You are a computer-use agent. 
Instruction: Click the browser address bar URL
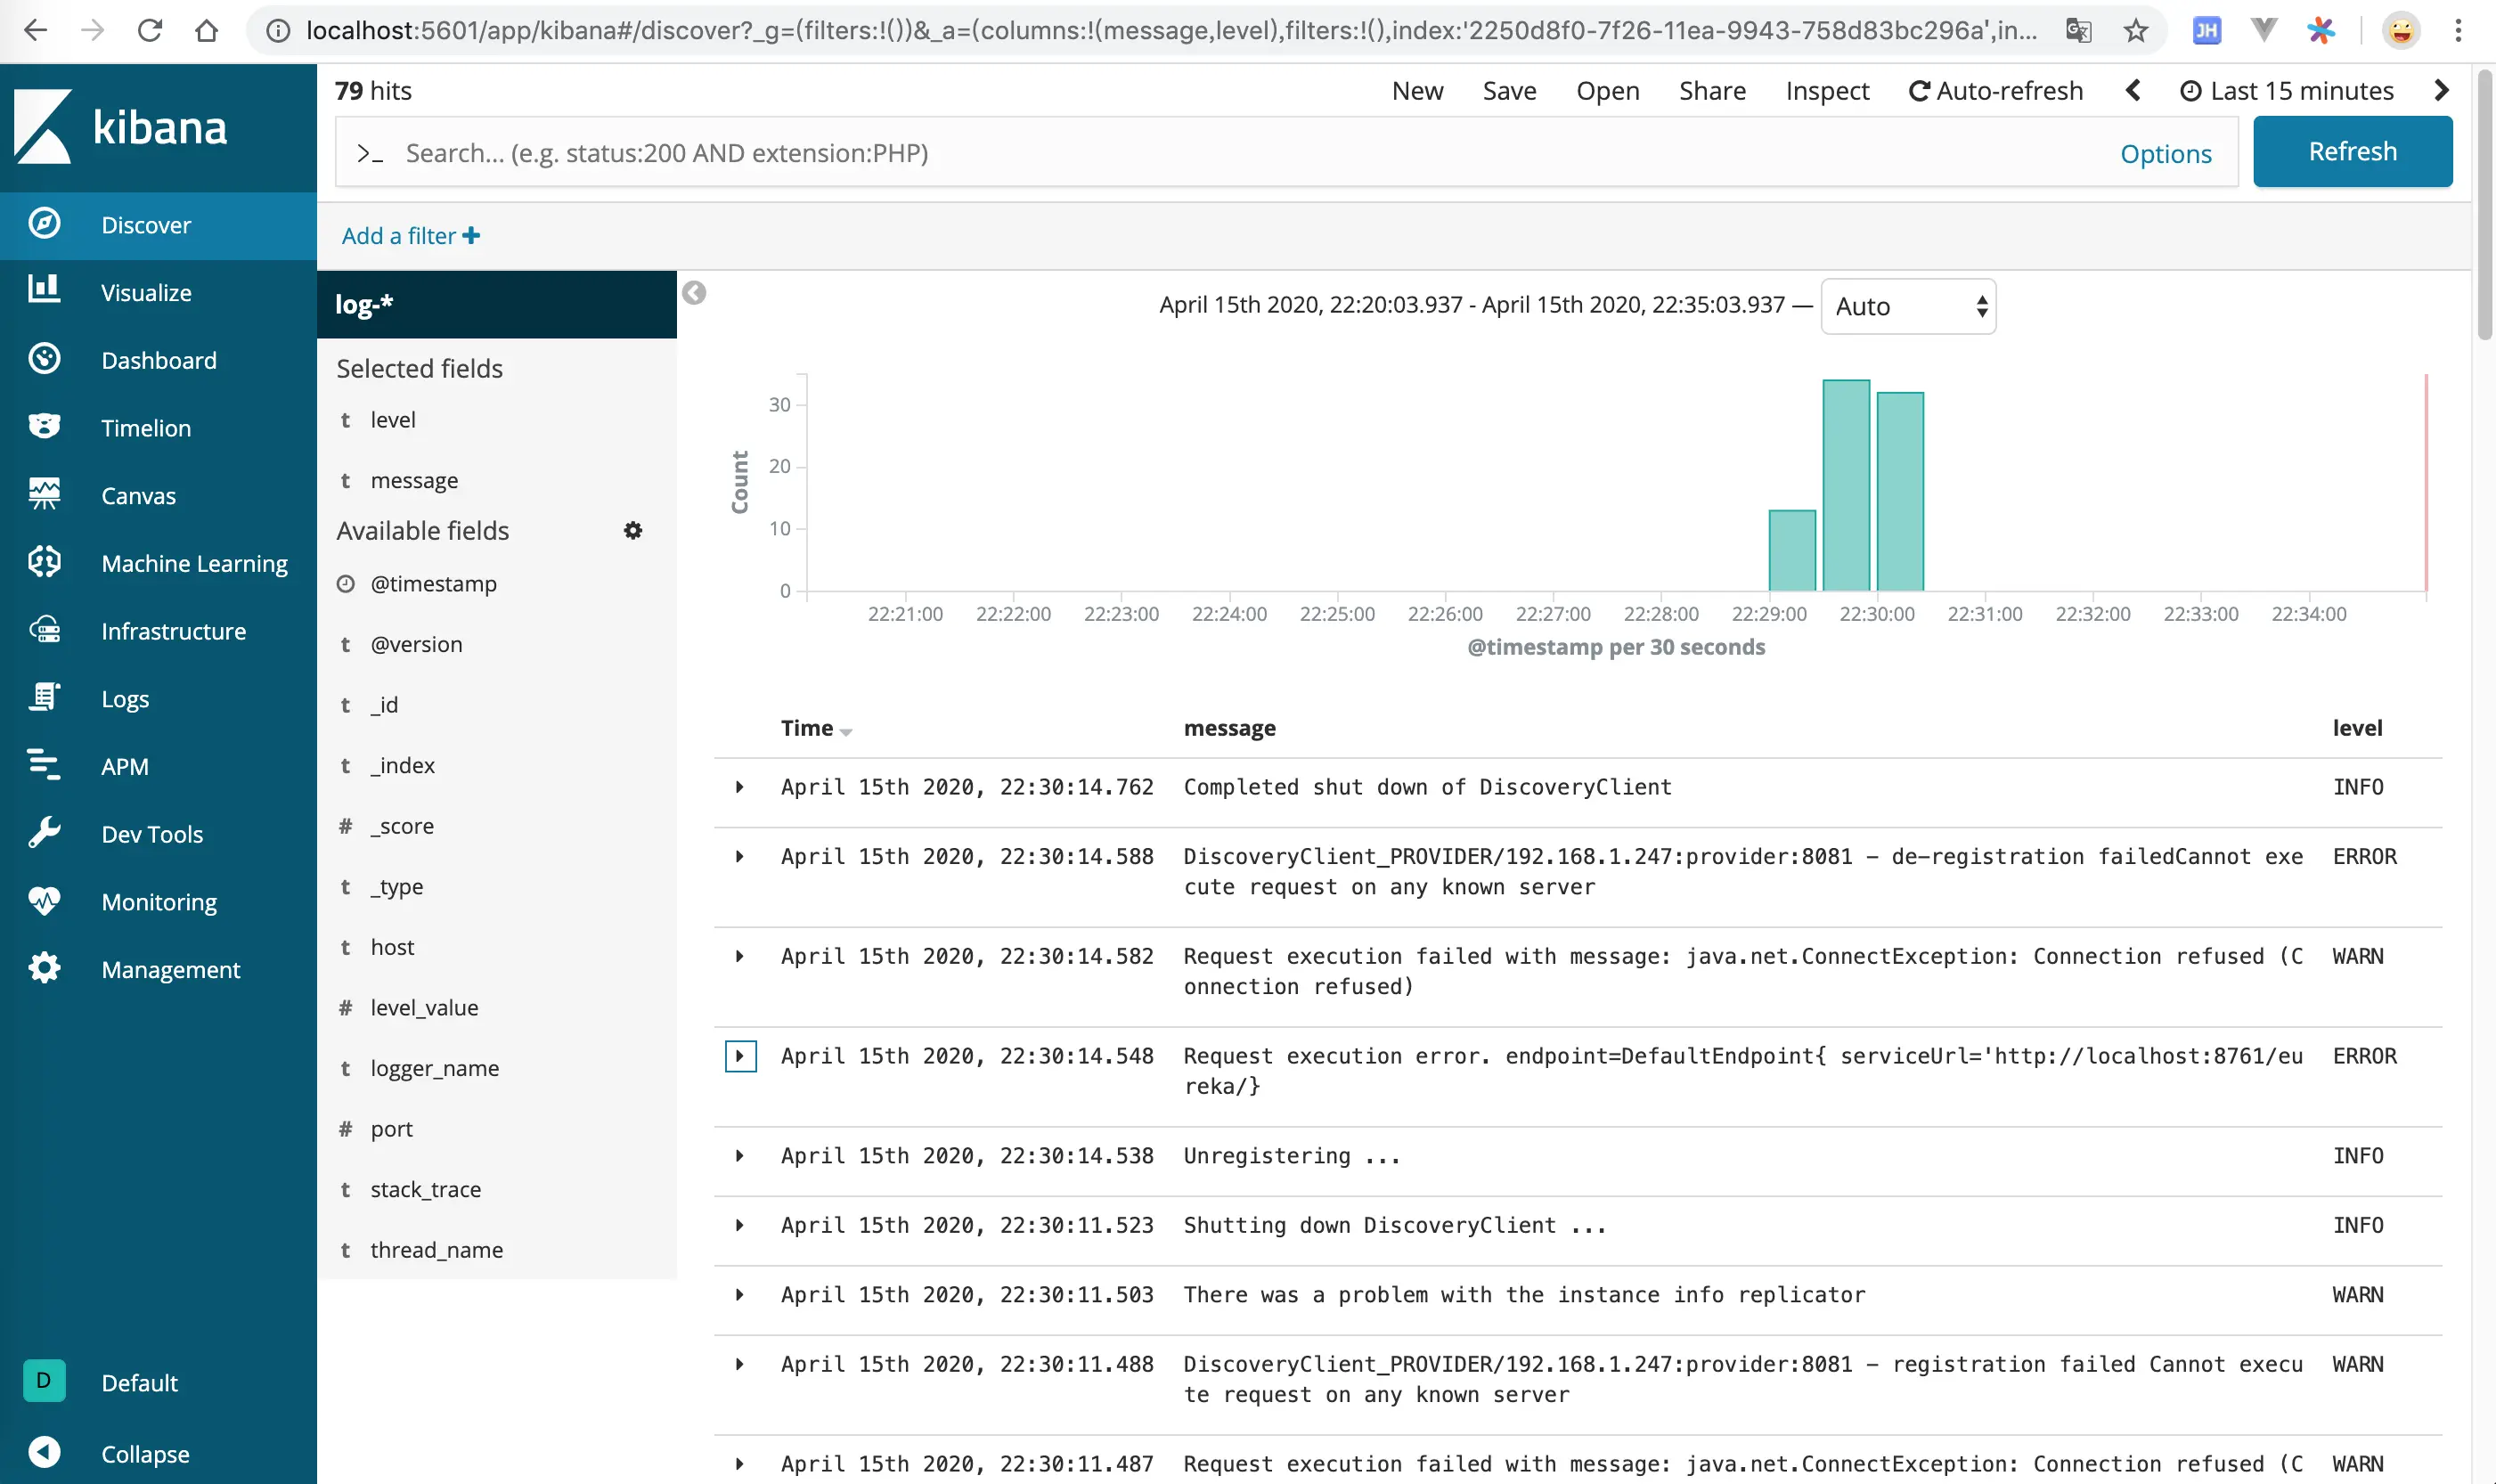1170,31
